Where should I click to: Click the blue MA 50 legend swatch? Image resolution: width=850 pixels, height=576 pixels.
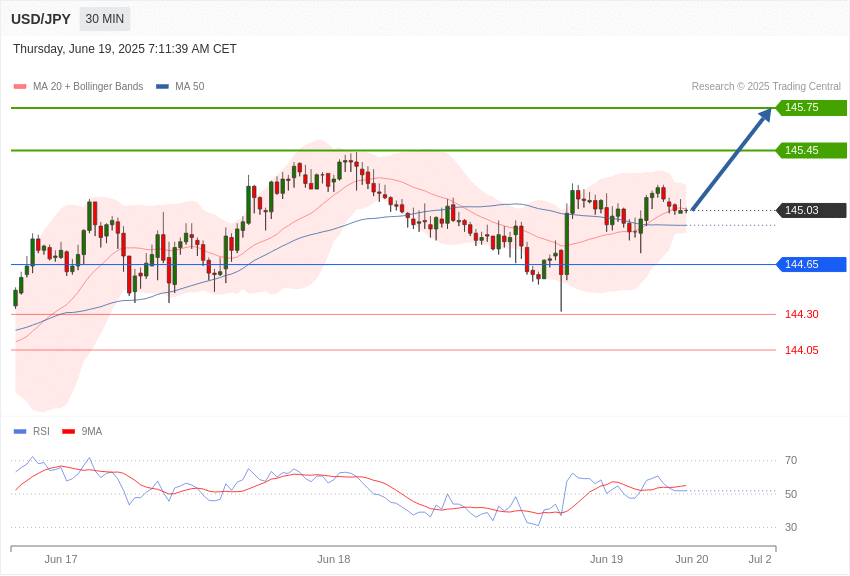click(x=162, y=86)
